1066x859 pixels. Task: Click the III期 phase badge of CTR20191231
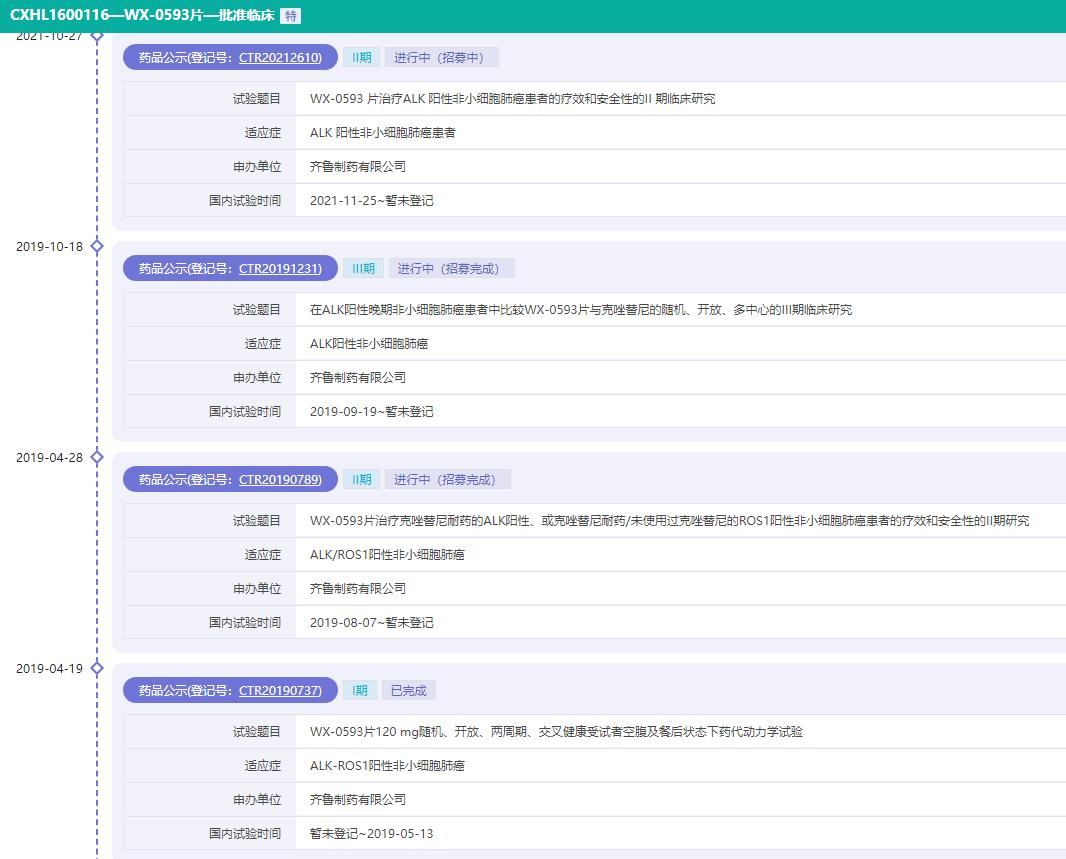coord(363,268)
